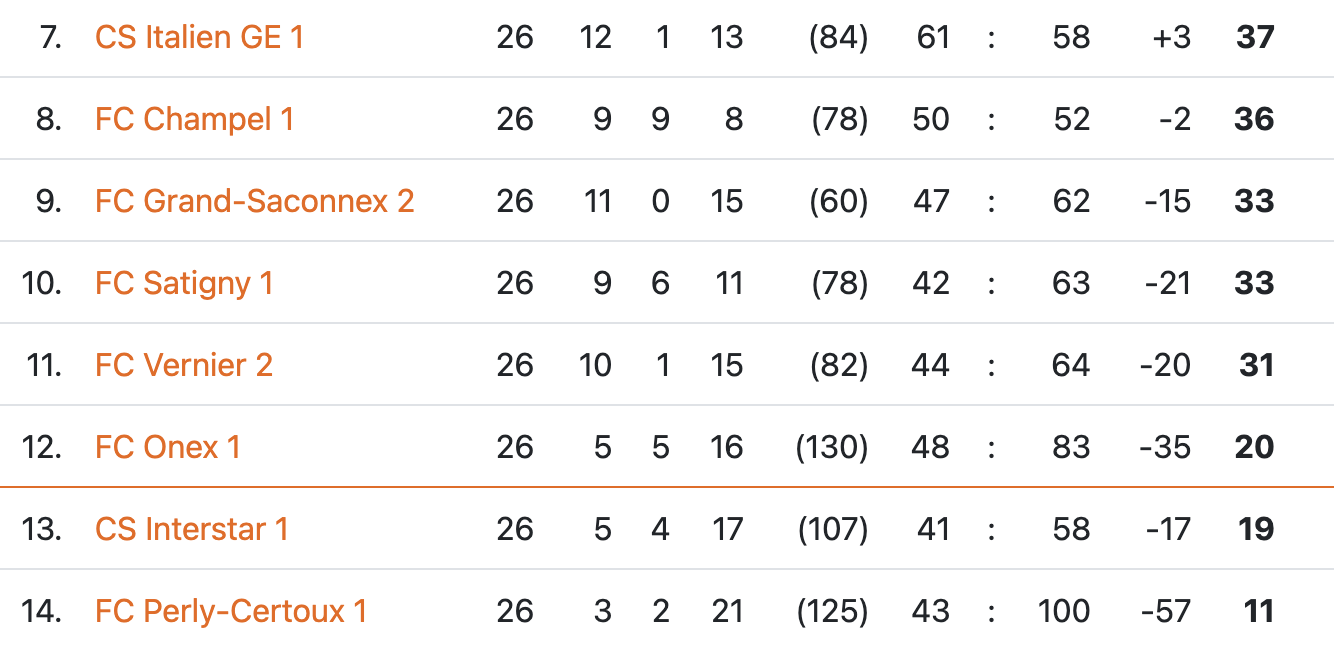Open the FC Champel 1 team page
Screen dimensions: 1334x646
194,119
